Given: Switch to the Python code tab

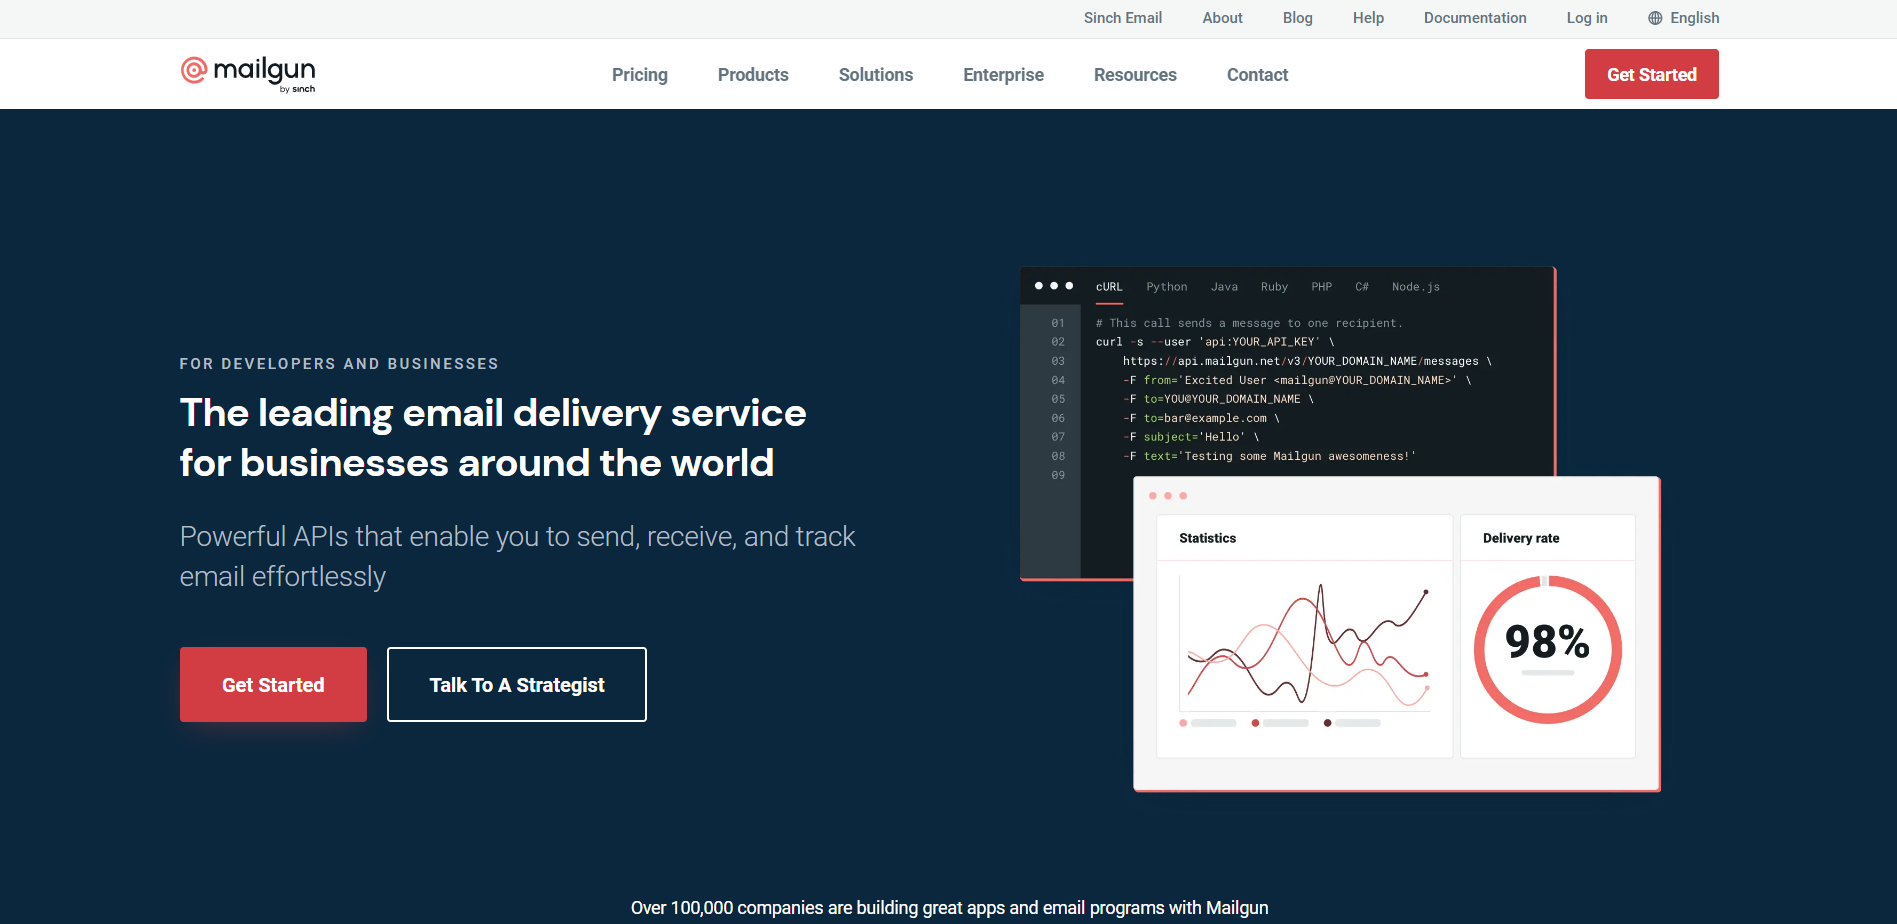Looking at the screenshot, I should coord(1166,287).
